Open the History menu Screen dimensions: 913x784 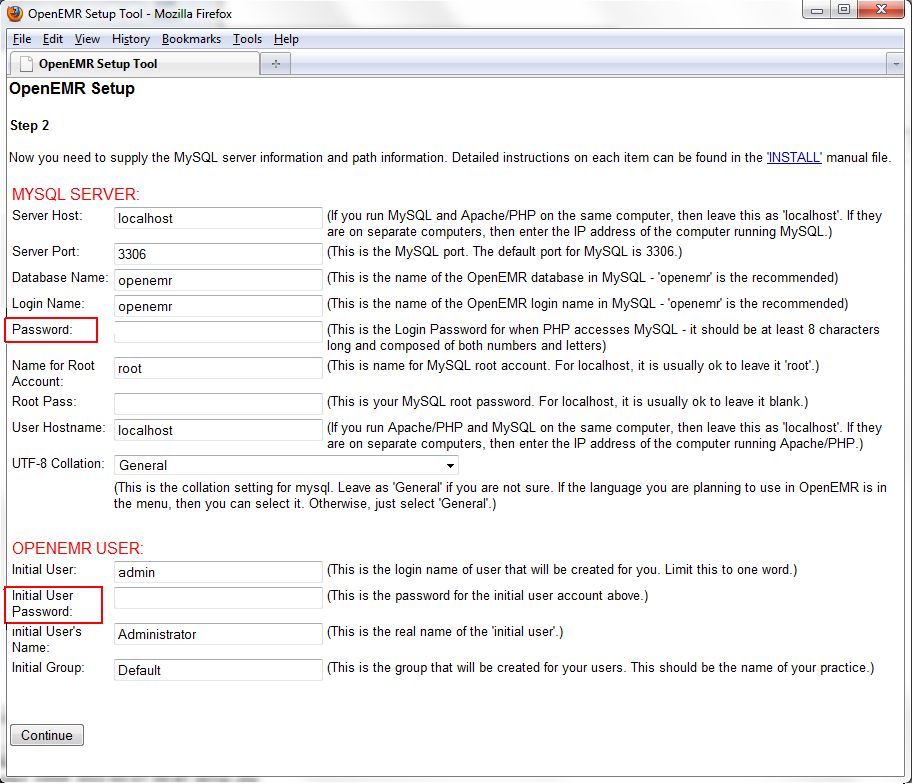coord(131,39)
